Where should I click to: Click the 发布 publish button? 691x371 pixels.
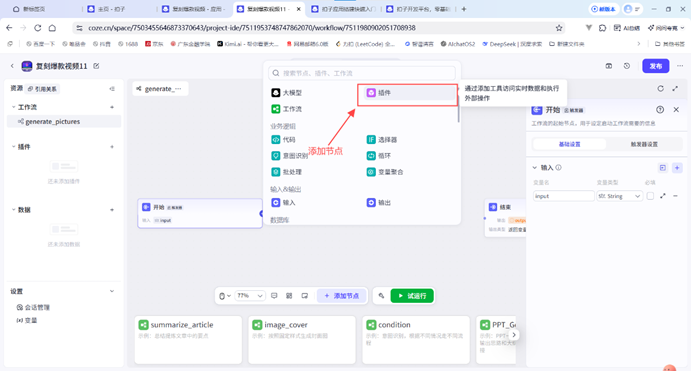[x=656, y=66]
